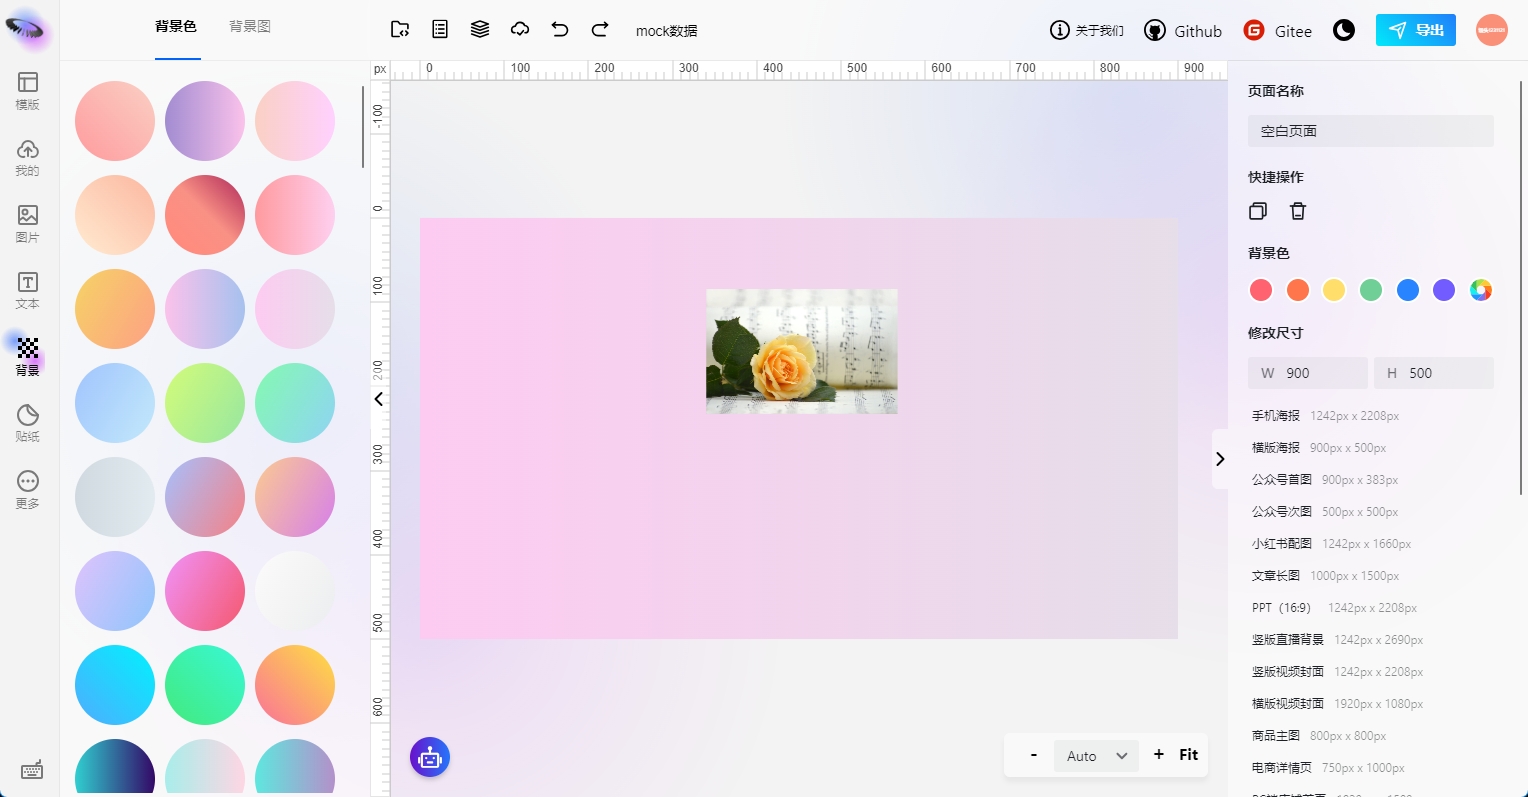Viewport: 1528px width, 797px height.
Task: Collapse the left panel with arrow
Action: (x=379, y=399)
